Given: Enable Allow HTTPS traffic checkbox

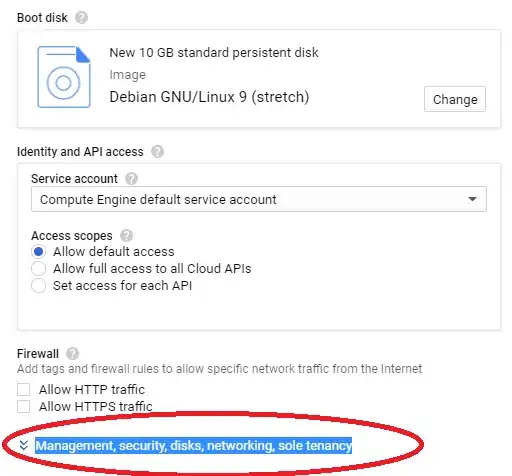Looking at the screenshot, I should pyautogui.click(x=23, y=406).
